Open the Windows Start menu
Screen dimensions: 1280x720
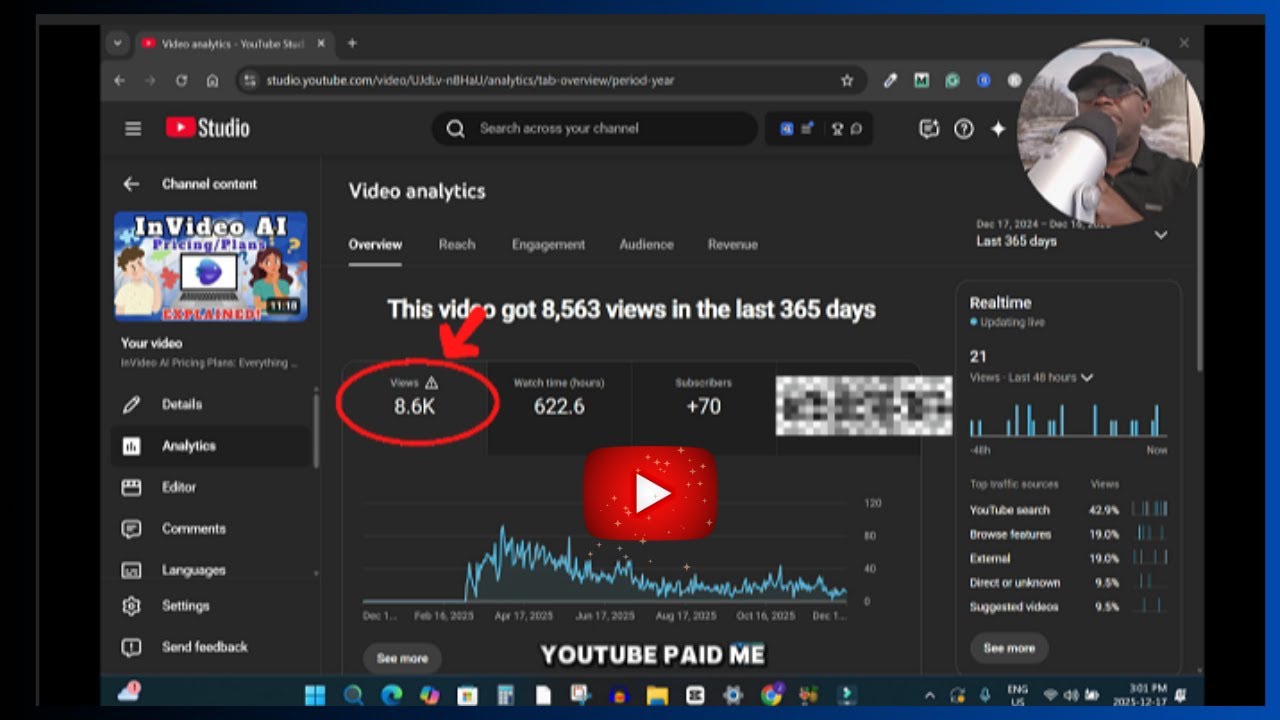(x=314, y=694)
